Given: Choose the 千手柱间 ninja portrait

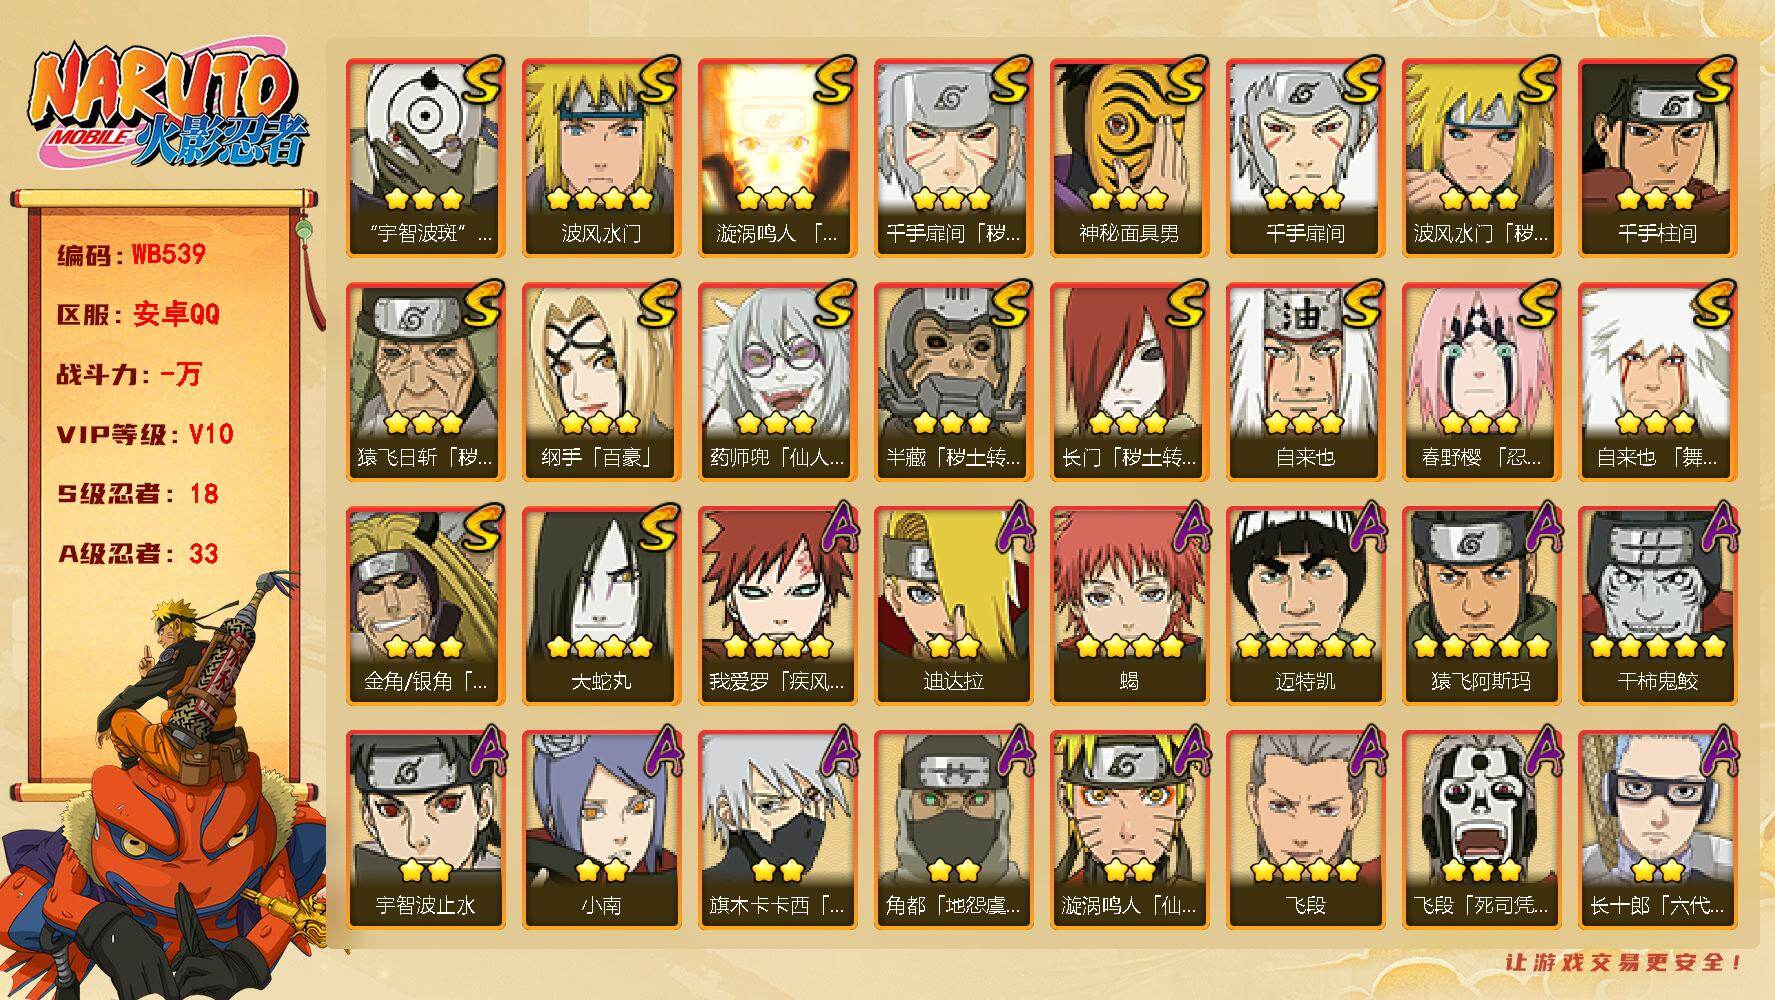Looking at the screenshot, I should click(1657, 158).
